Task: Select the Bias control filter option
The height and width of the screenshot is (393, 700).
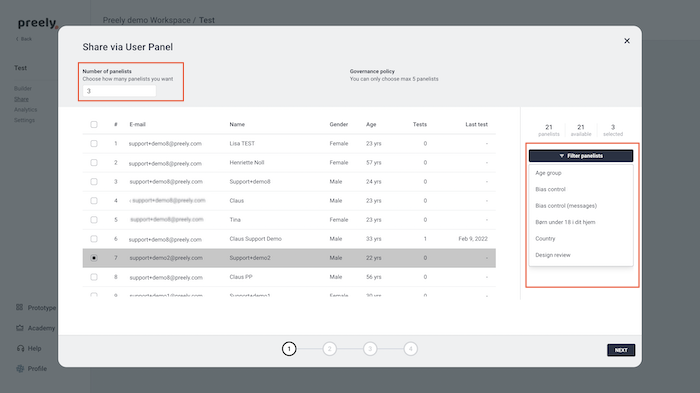Action: click(x=550, y=189)
